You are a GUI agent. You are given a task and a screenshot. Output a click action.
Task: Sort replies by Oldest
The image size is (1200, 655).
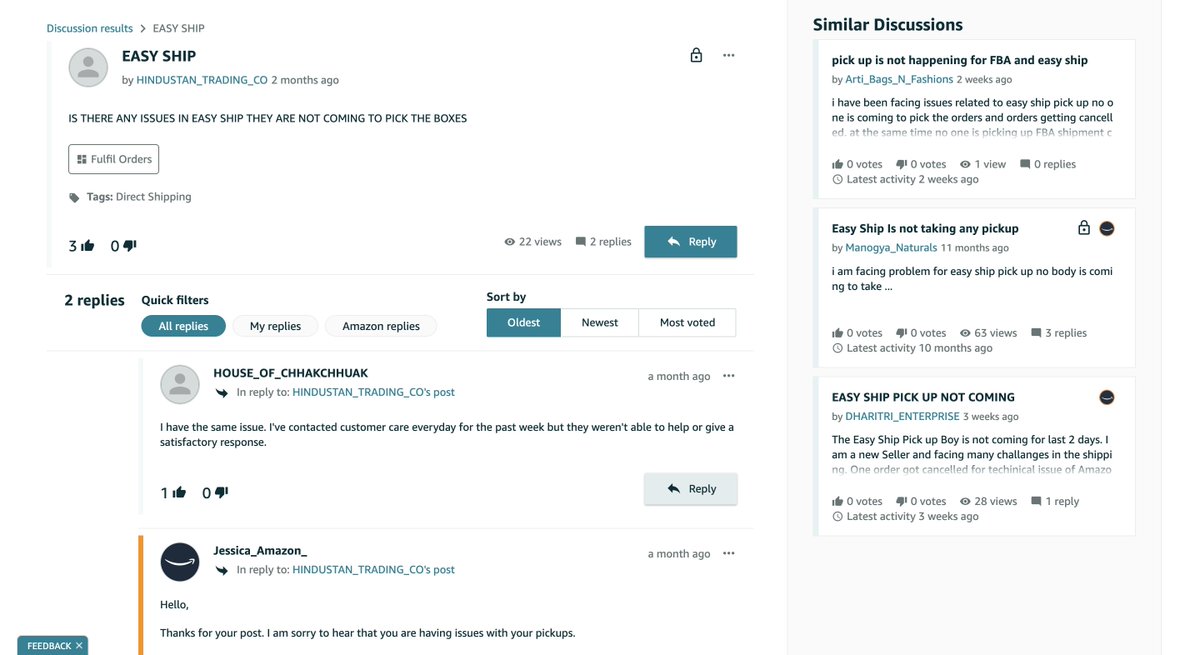[524, 323]
